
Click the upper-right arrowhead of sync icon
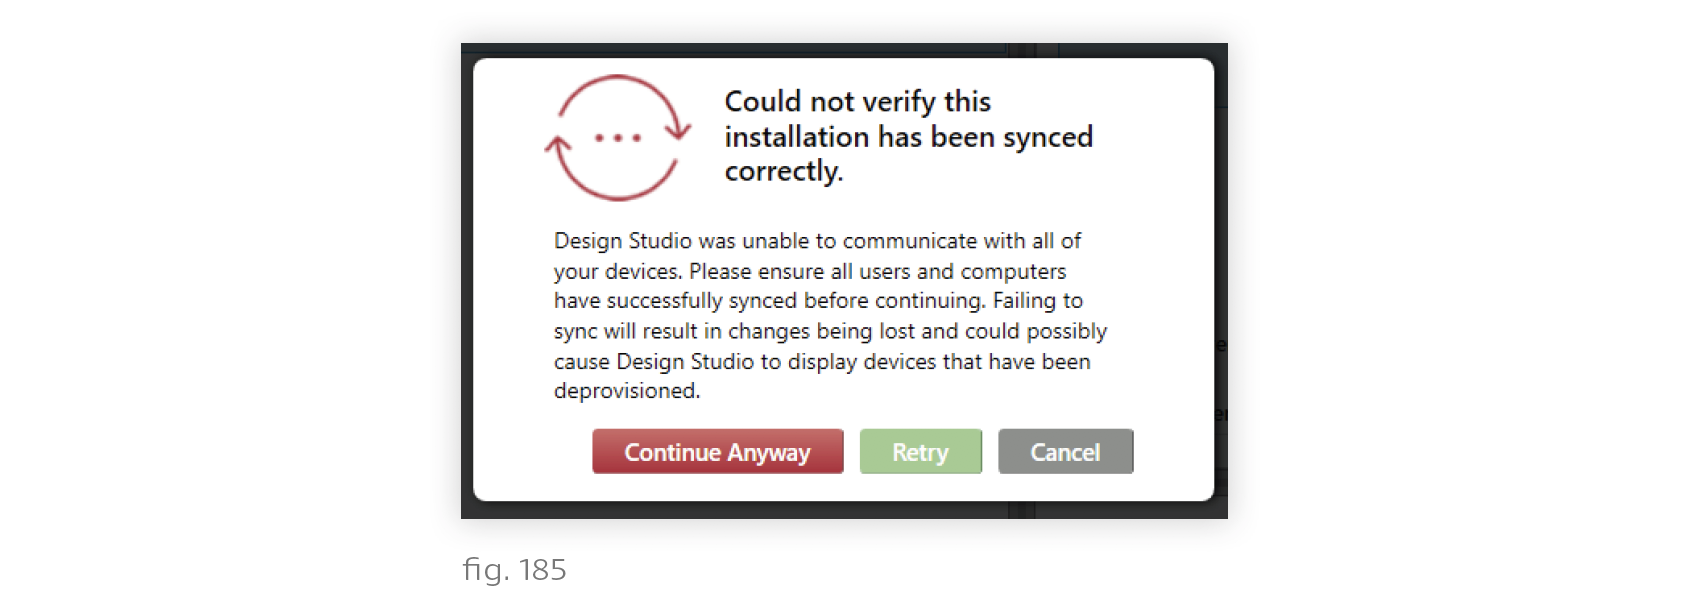pos(679,129)
